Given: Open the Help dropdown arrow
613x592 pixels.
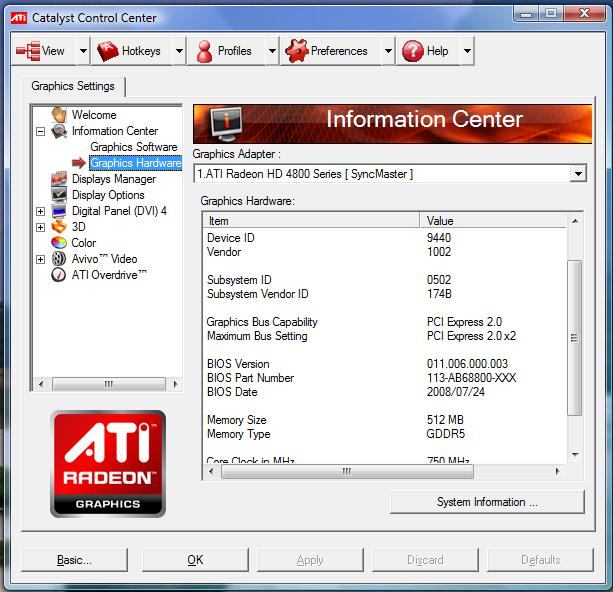Looking at the screenshot, I should pos(467,51).
